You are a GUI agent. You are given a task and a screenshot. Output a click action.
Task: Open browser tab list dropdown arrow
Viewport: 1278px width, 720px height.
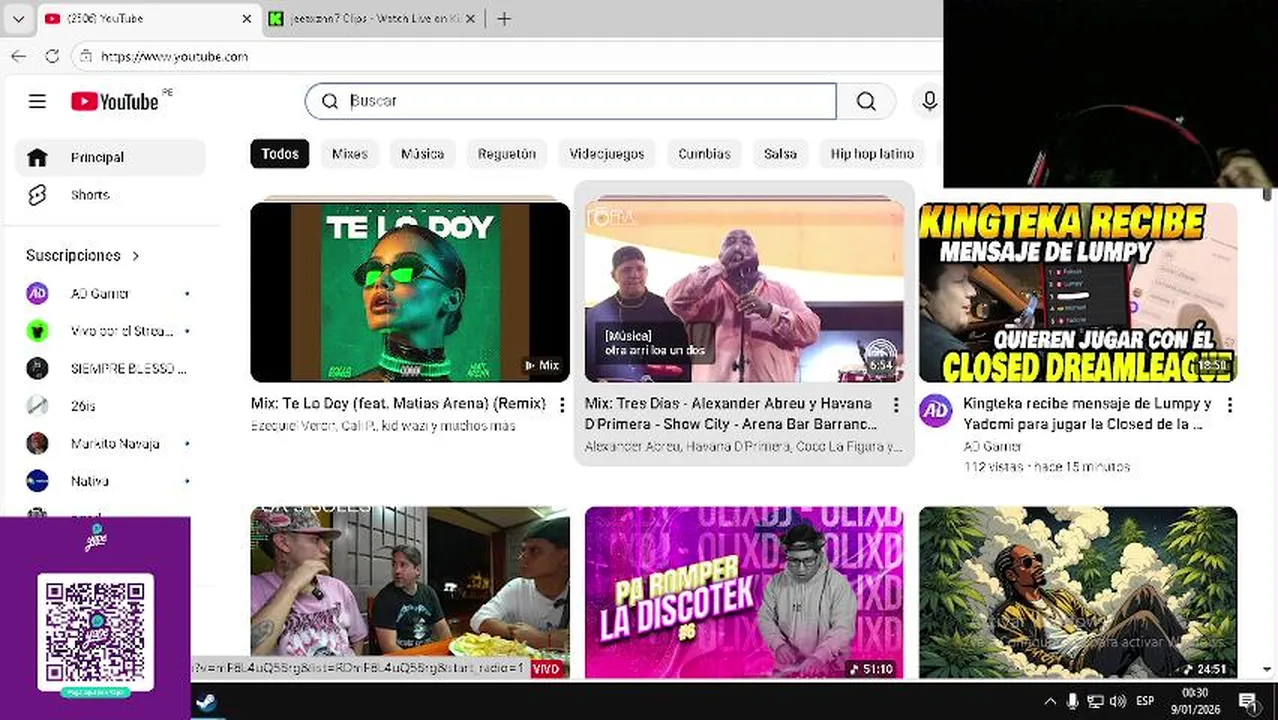click(18, 19)
